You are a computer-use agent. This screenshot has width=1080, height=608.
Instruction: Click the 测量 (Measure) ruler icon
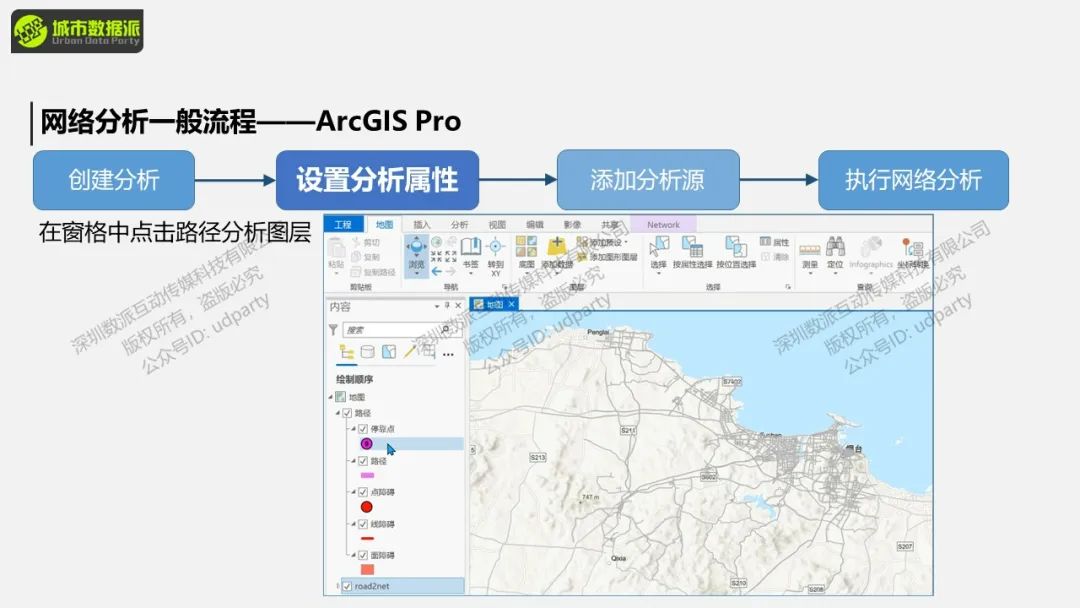[x=809, y=249]
